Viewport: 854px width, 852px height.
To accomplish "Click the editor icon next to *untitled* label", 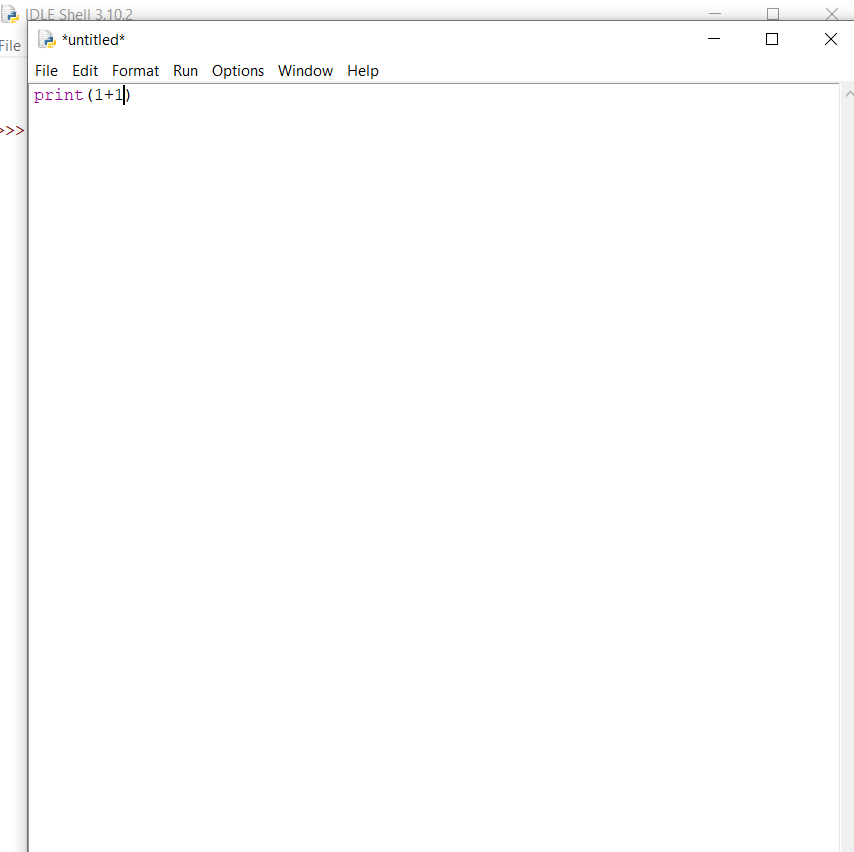I will pos(46,39).
